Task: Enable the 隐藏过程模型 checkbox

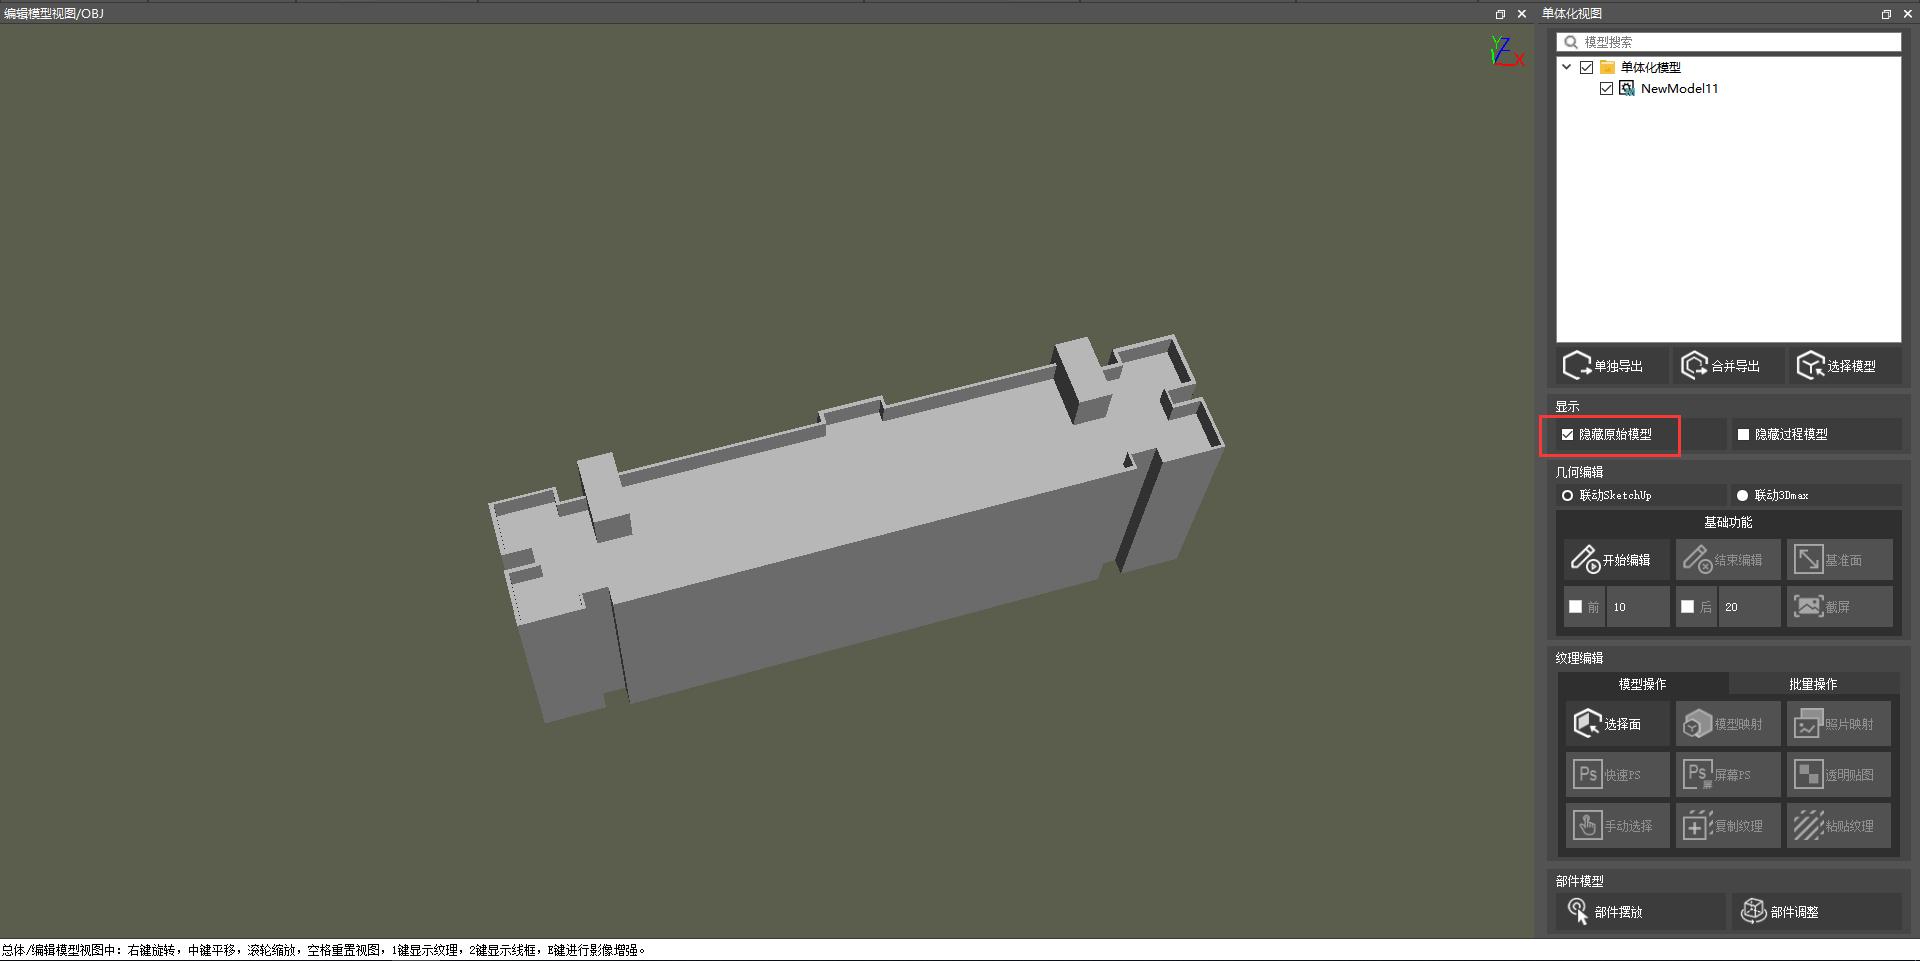Action: pyautogui.click(x=1743, y=435)
